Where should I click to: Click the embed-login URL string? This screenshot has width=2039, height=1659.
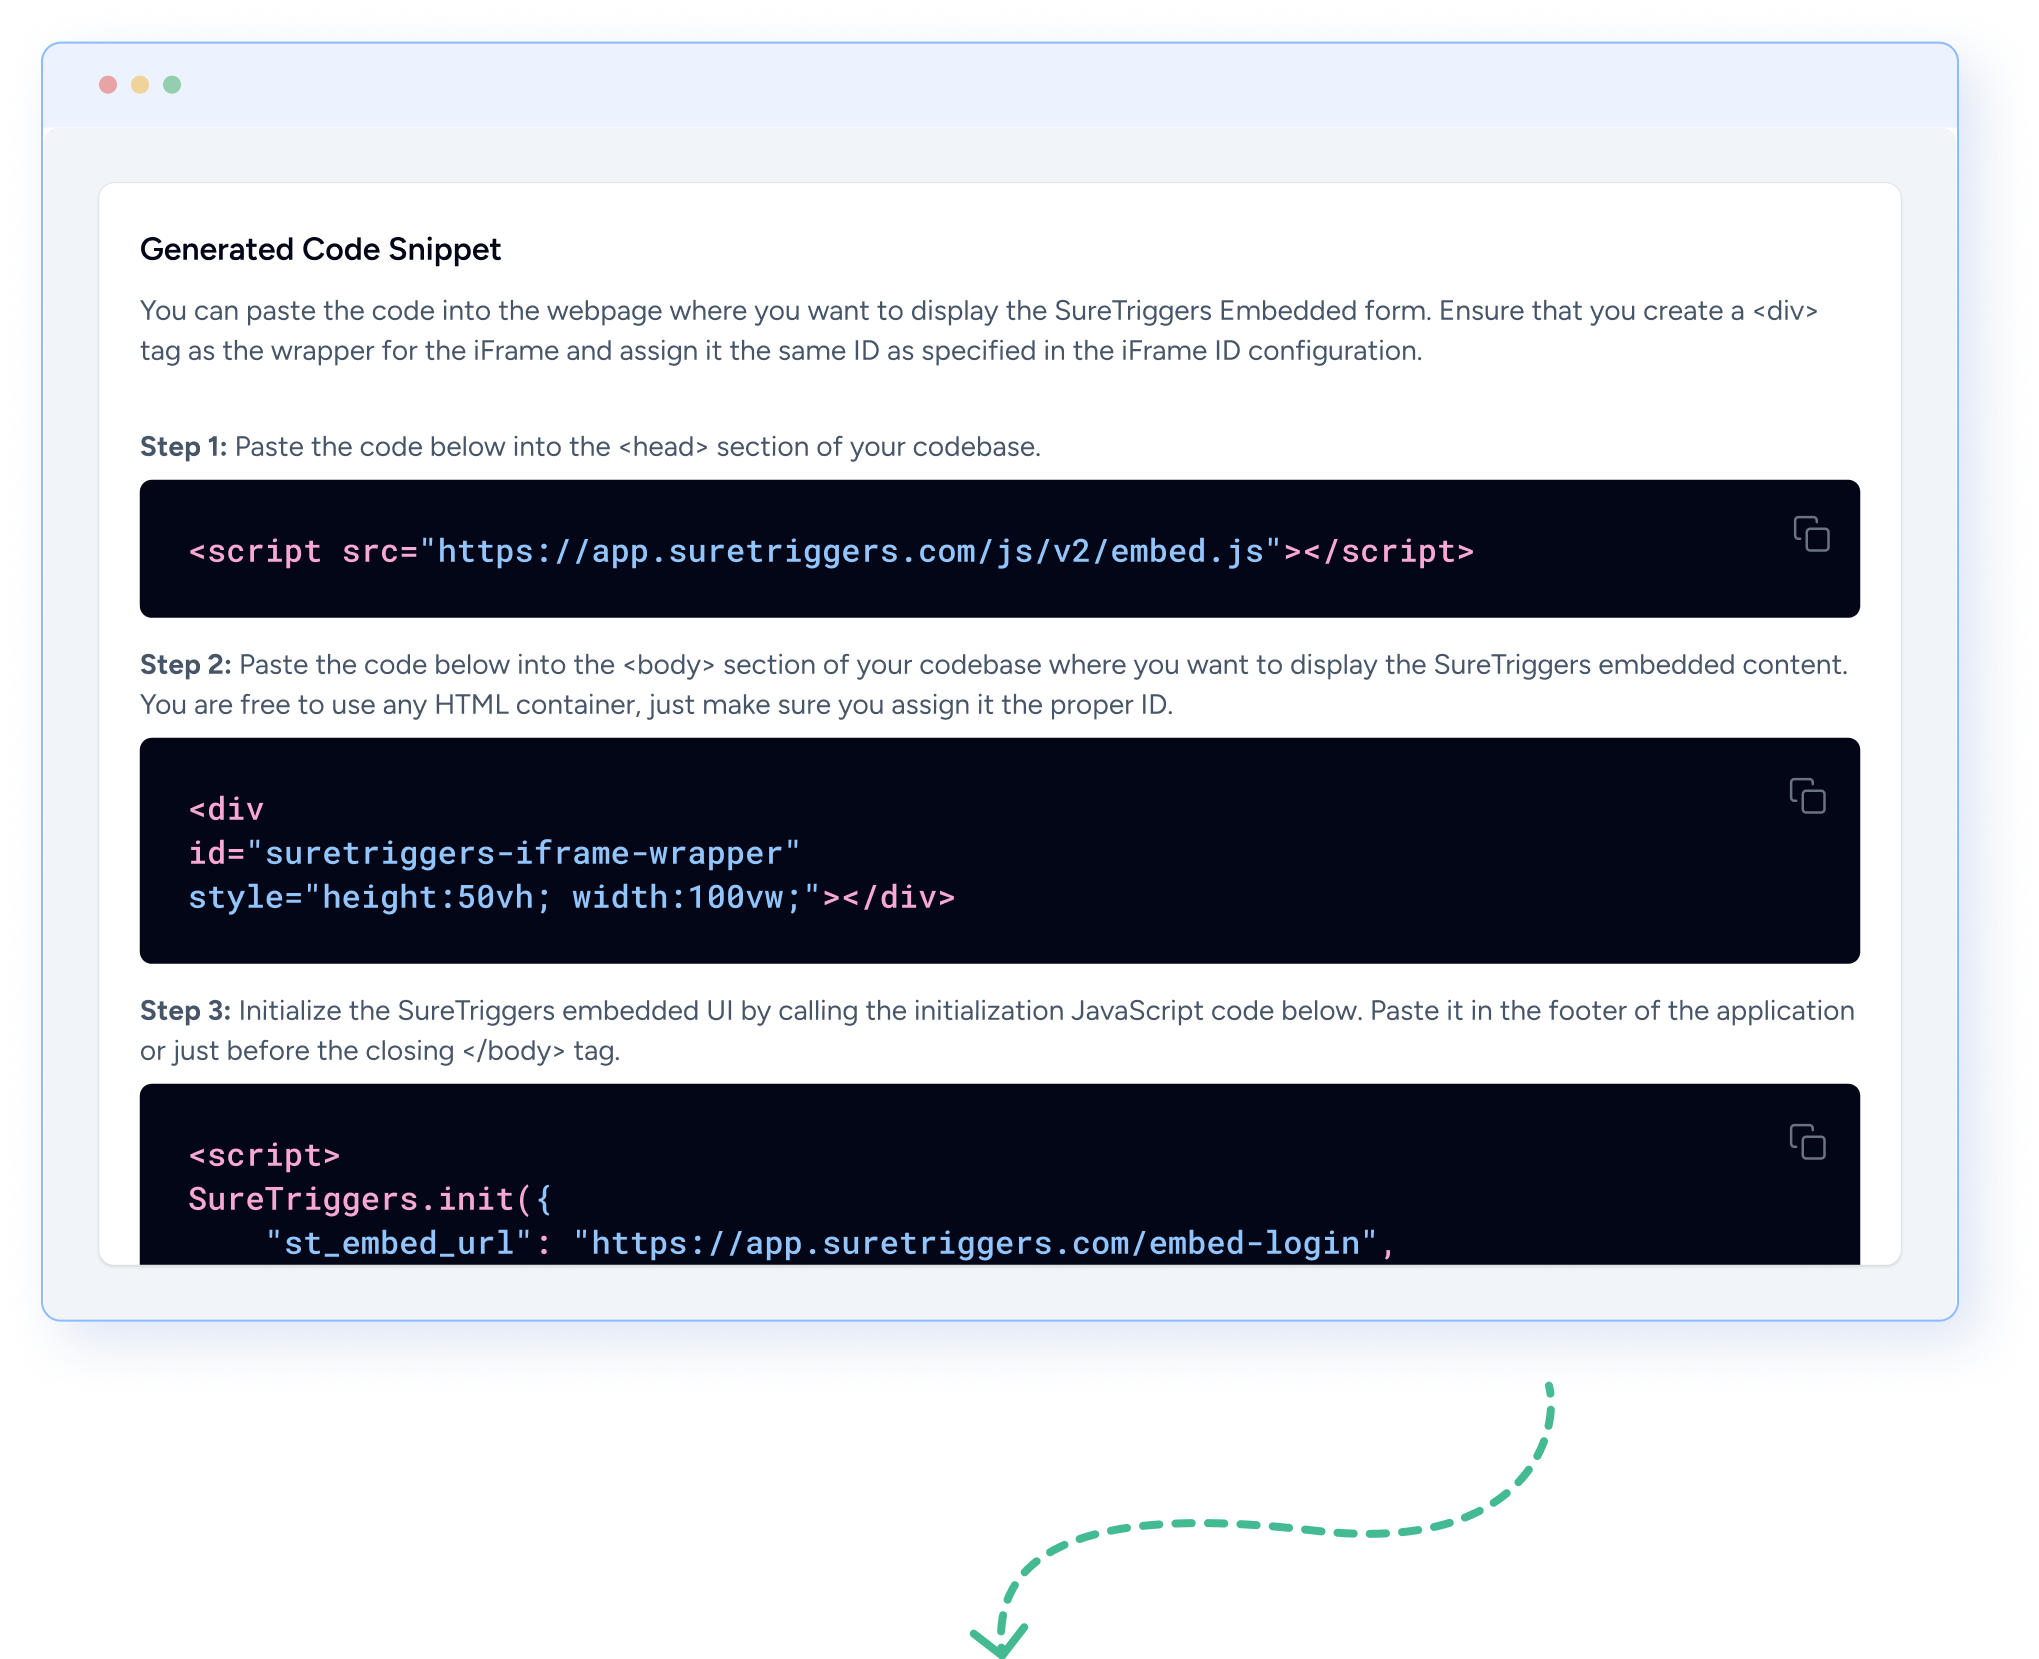pyautogui.click(x=975, y=1243)
